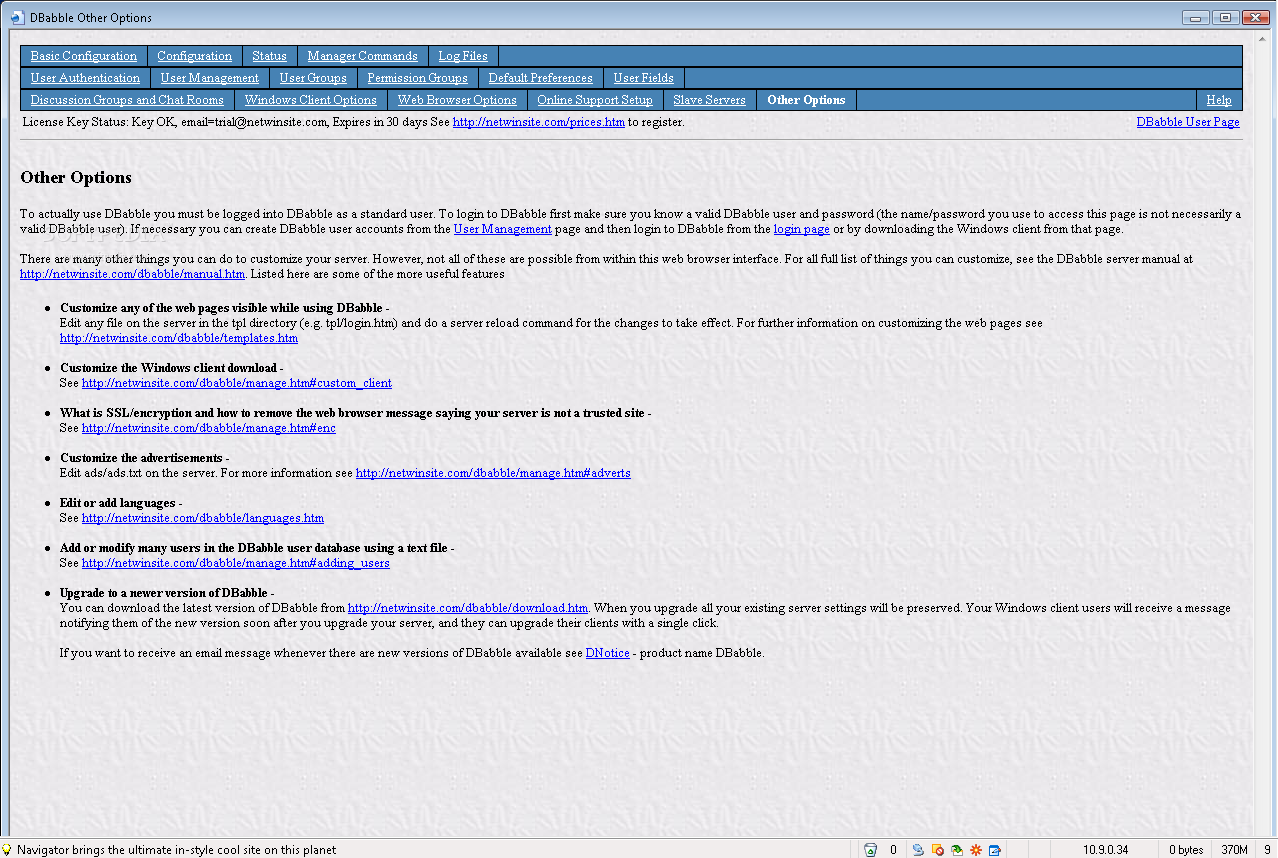
Task: Click the DBabble window title icon
Action: (x=17, y=18)
